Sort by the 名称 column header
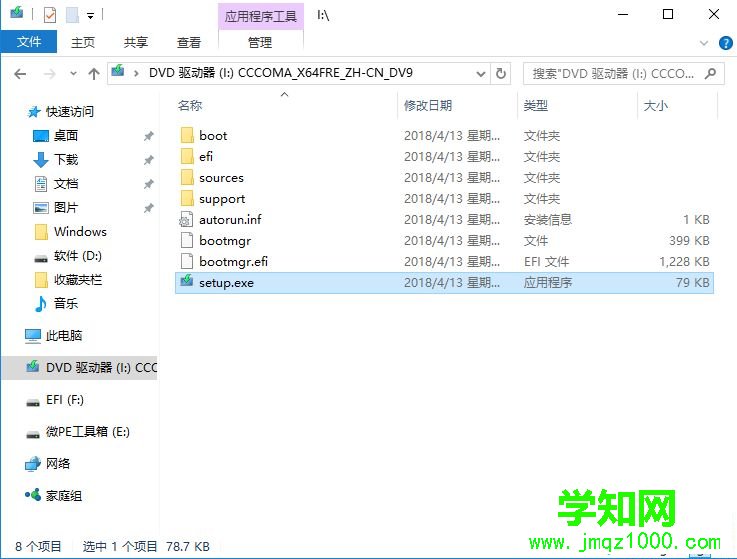Screen dimensions: 737x559 click(x=190, y=105)
